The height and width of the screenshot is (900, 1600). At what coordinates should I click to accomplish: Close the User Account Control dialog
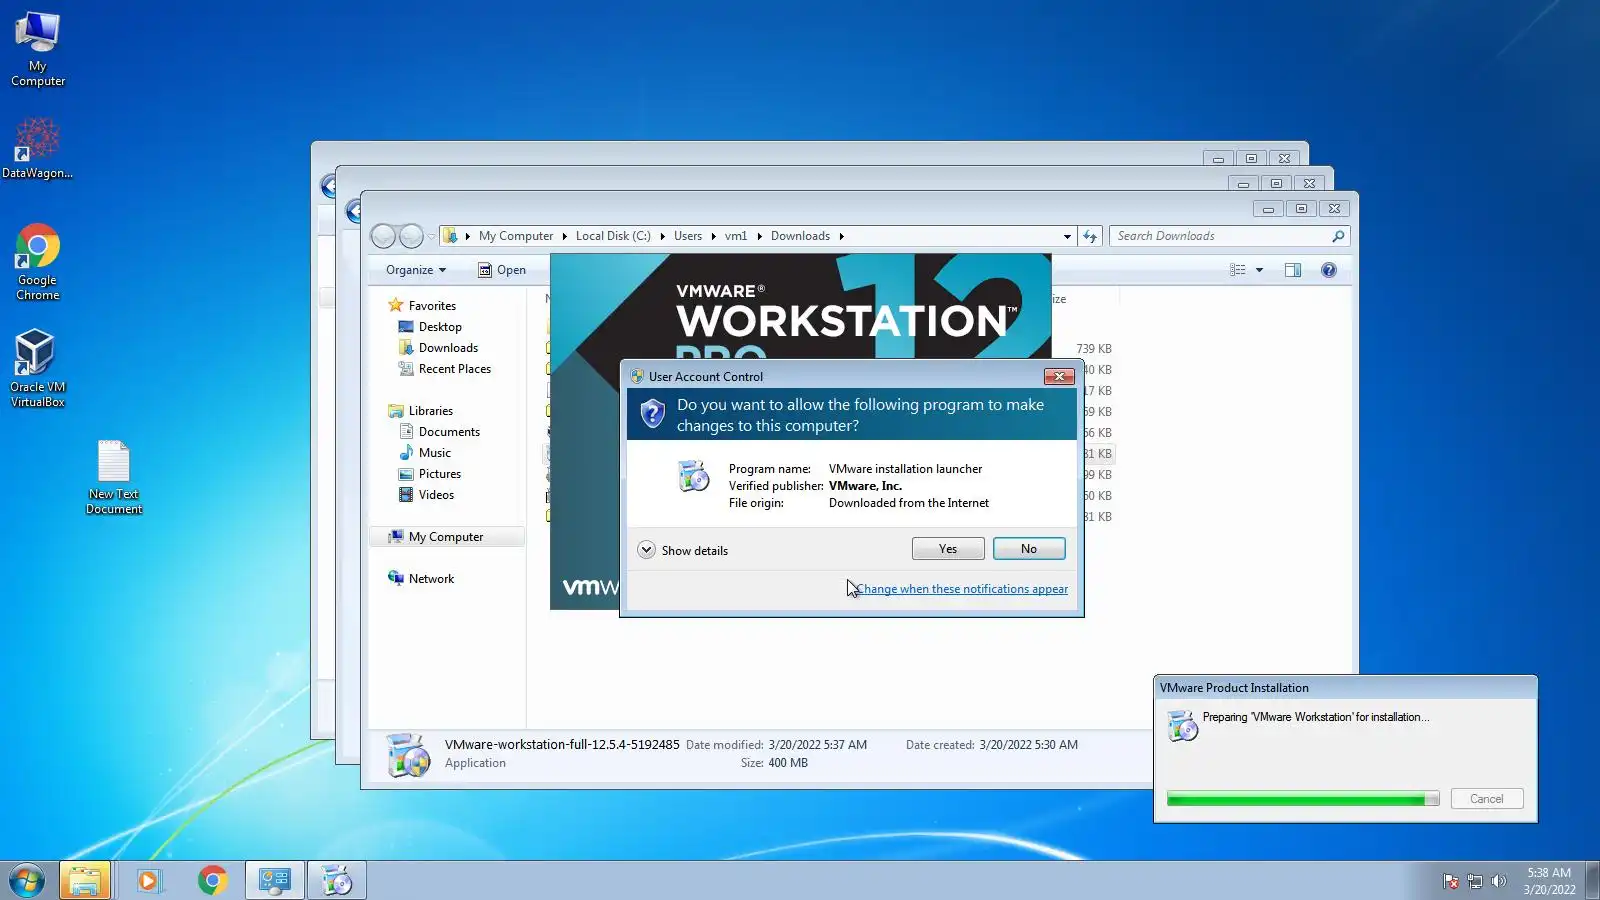[1059, 376]
